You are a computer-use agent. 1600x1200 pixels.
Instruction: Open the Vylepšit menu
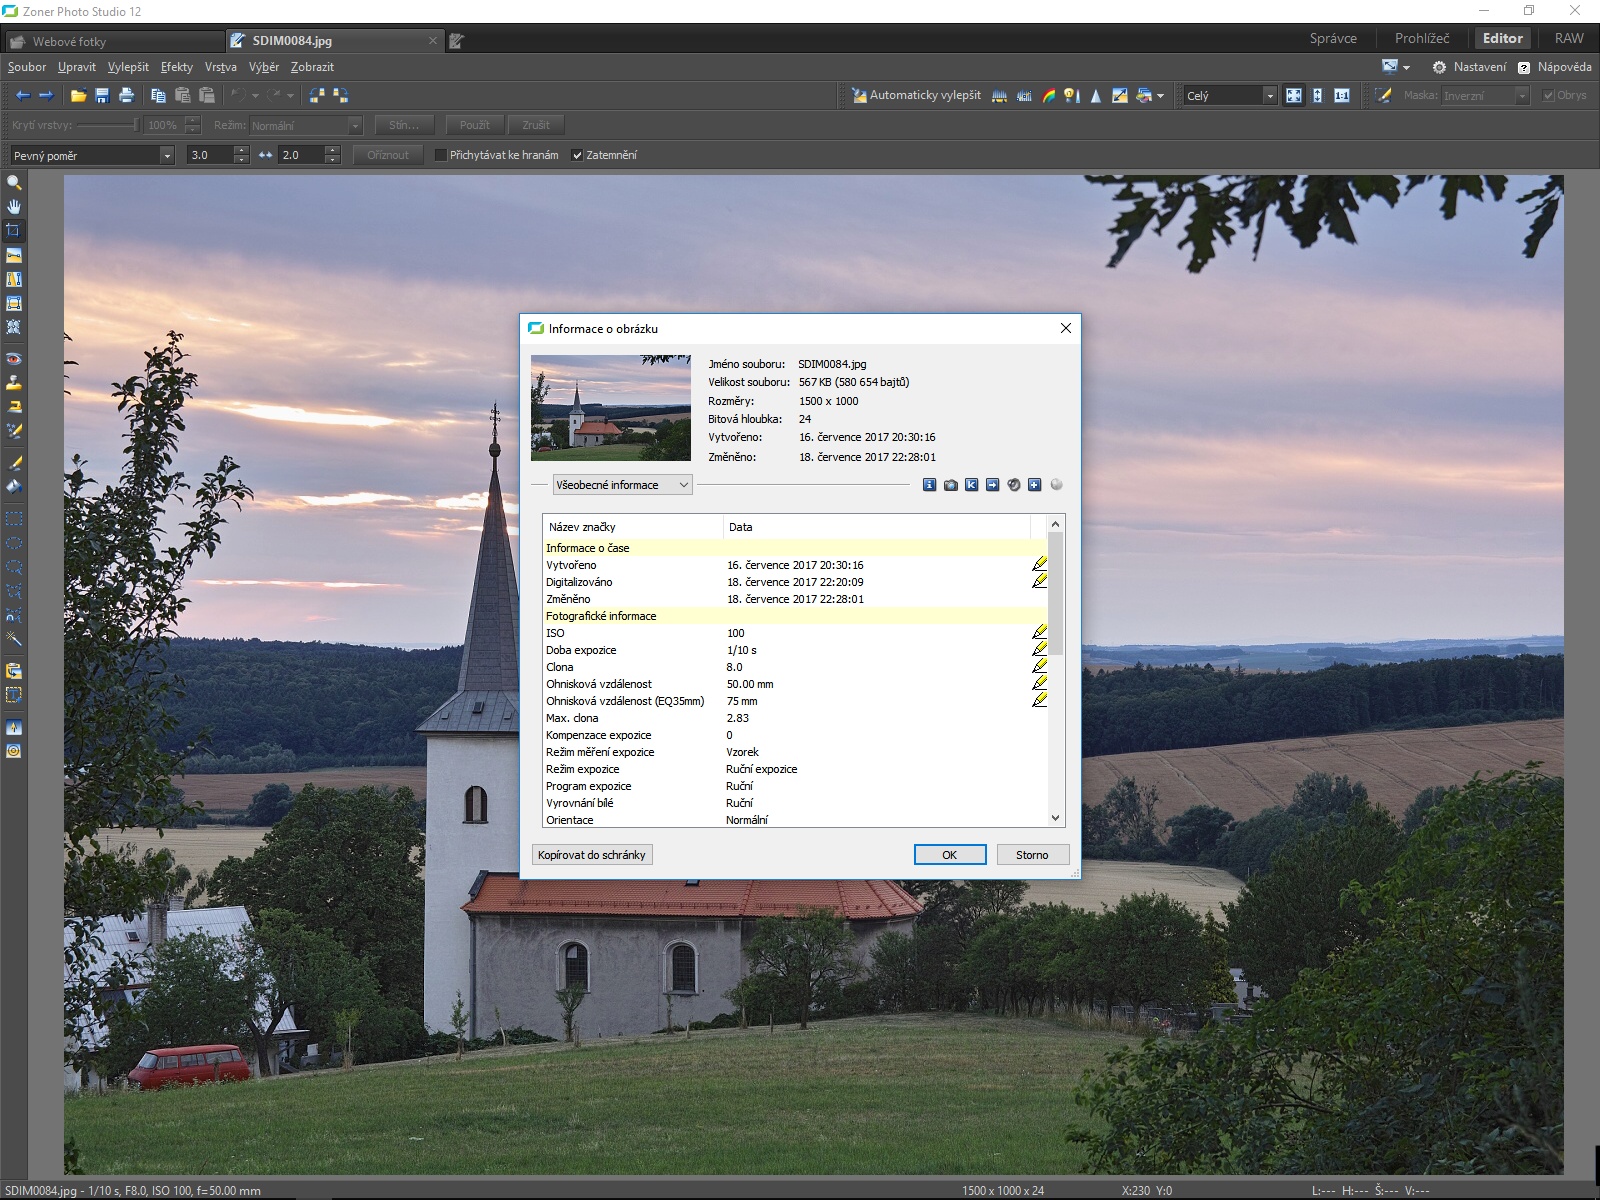pos(128,67)
